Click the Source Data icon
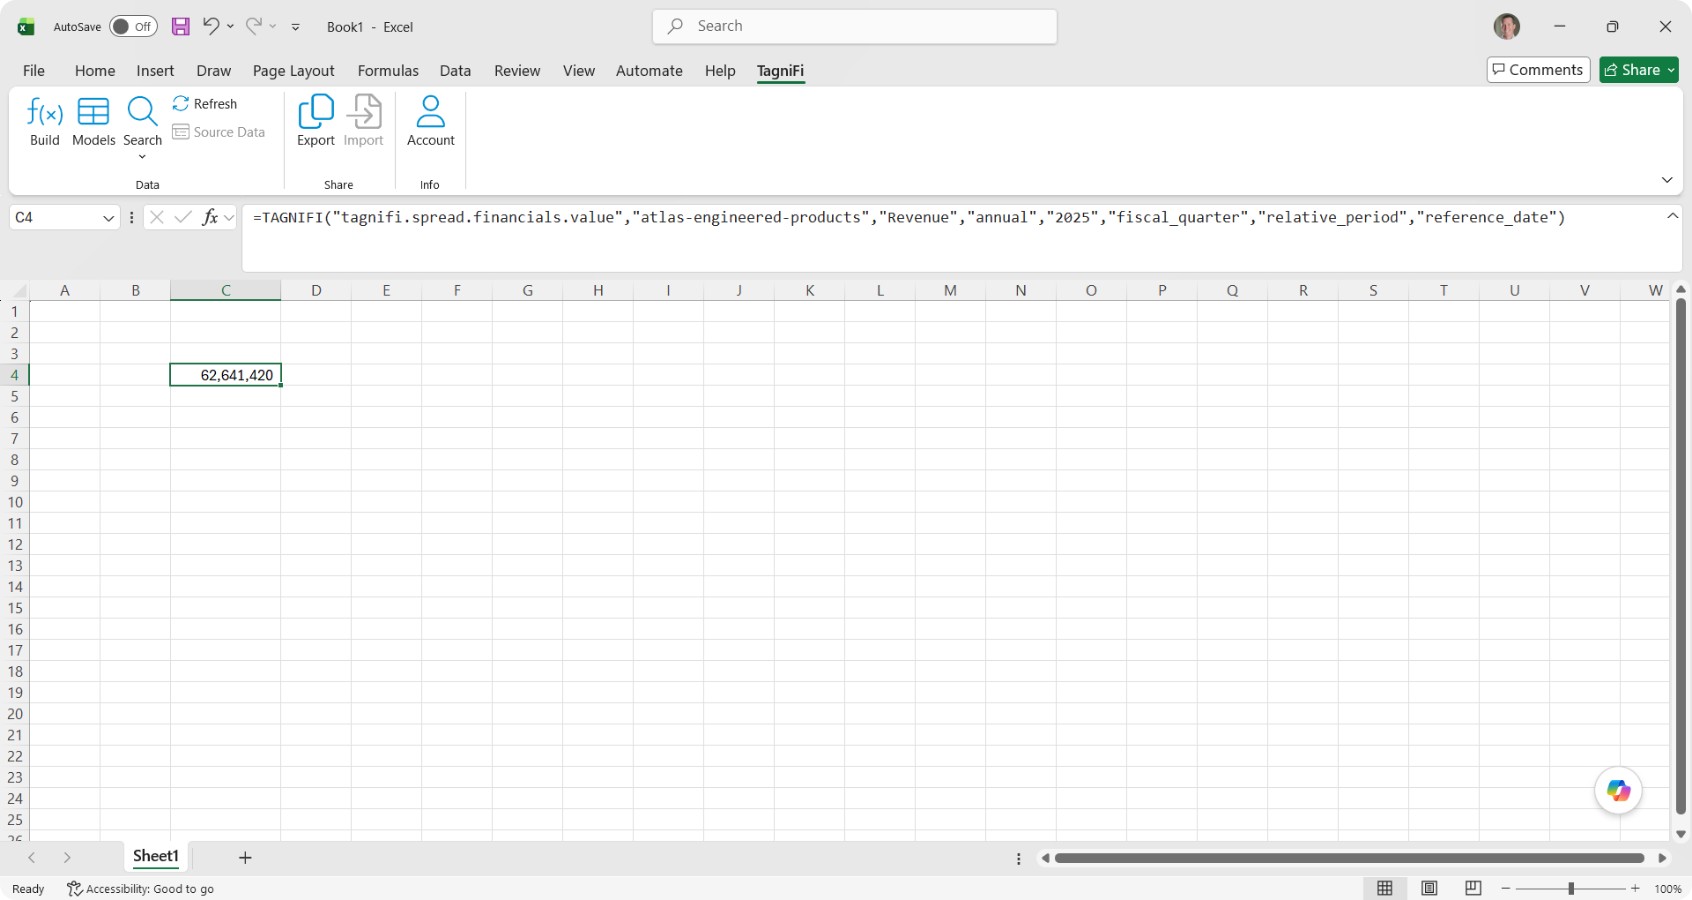The width and height of the screenshot is (1692, 900). 181,132
